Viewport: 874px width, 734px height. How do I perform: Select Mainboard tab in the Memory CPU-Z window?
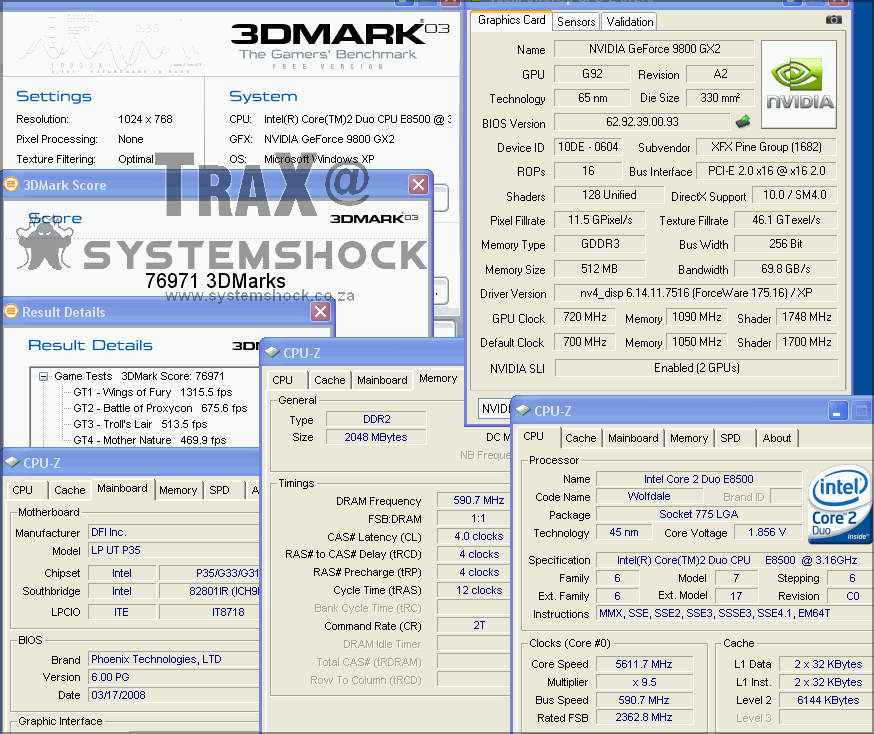(382, 380)
